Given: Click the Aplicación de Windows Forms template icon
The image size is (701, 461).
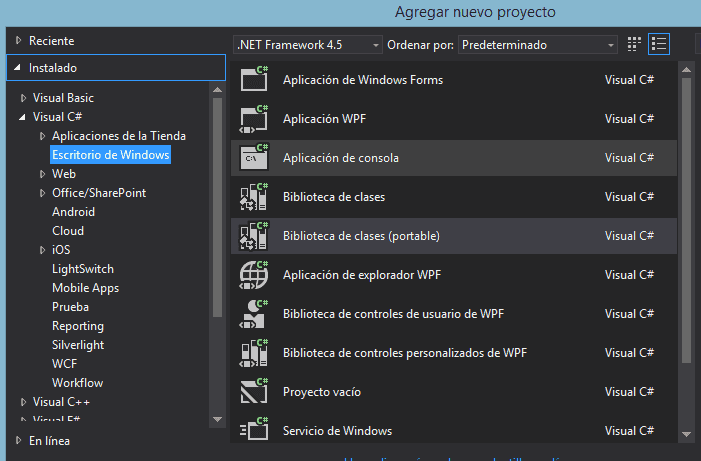Looking at the screenshot, I should coord(254,79).
